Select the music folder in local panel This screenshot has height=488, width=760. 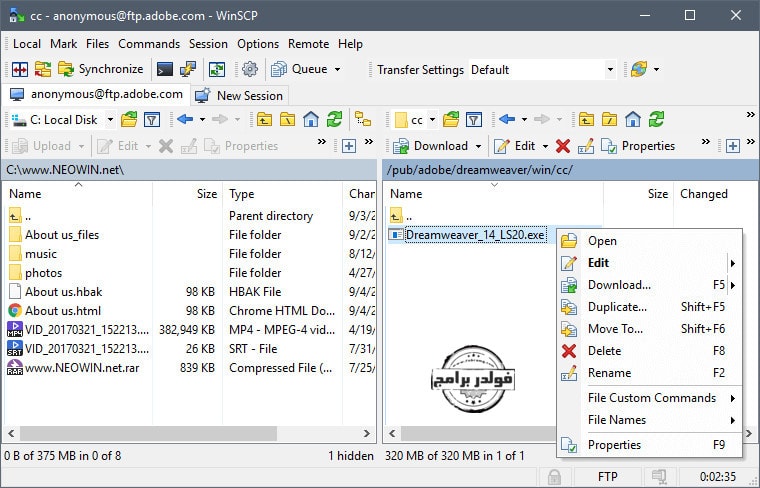point(41,254)
